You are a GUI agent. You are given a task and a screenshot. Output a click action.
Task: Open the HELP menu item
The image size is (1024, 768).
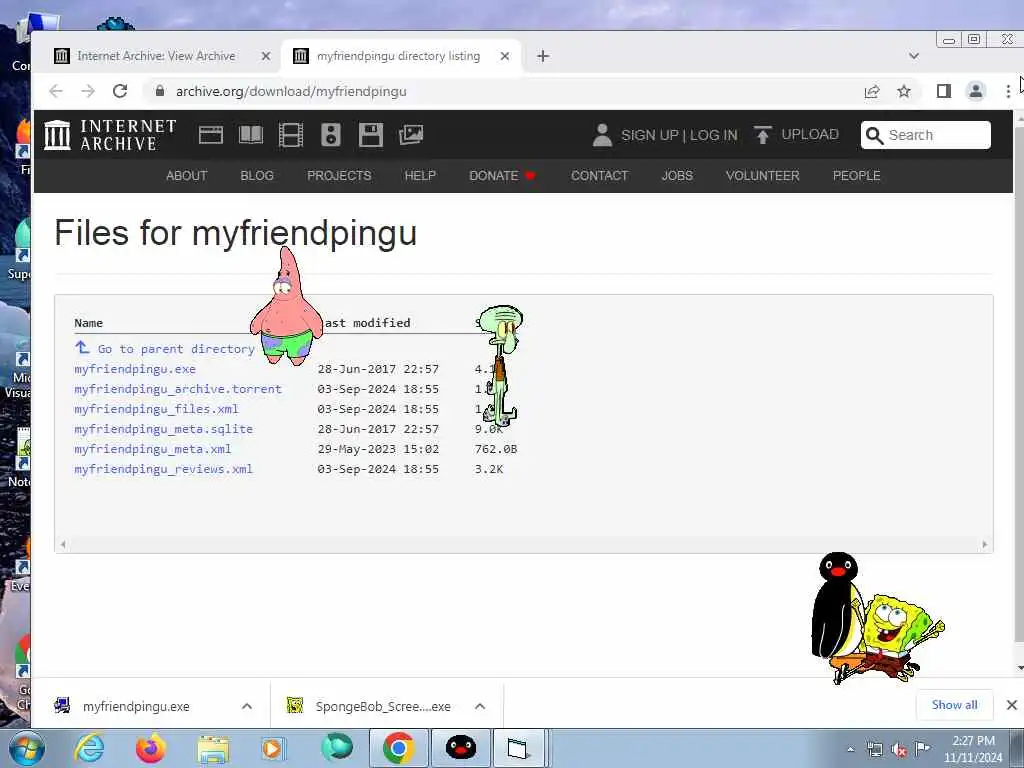[420, 176]
